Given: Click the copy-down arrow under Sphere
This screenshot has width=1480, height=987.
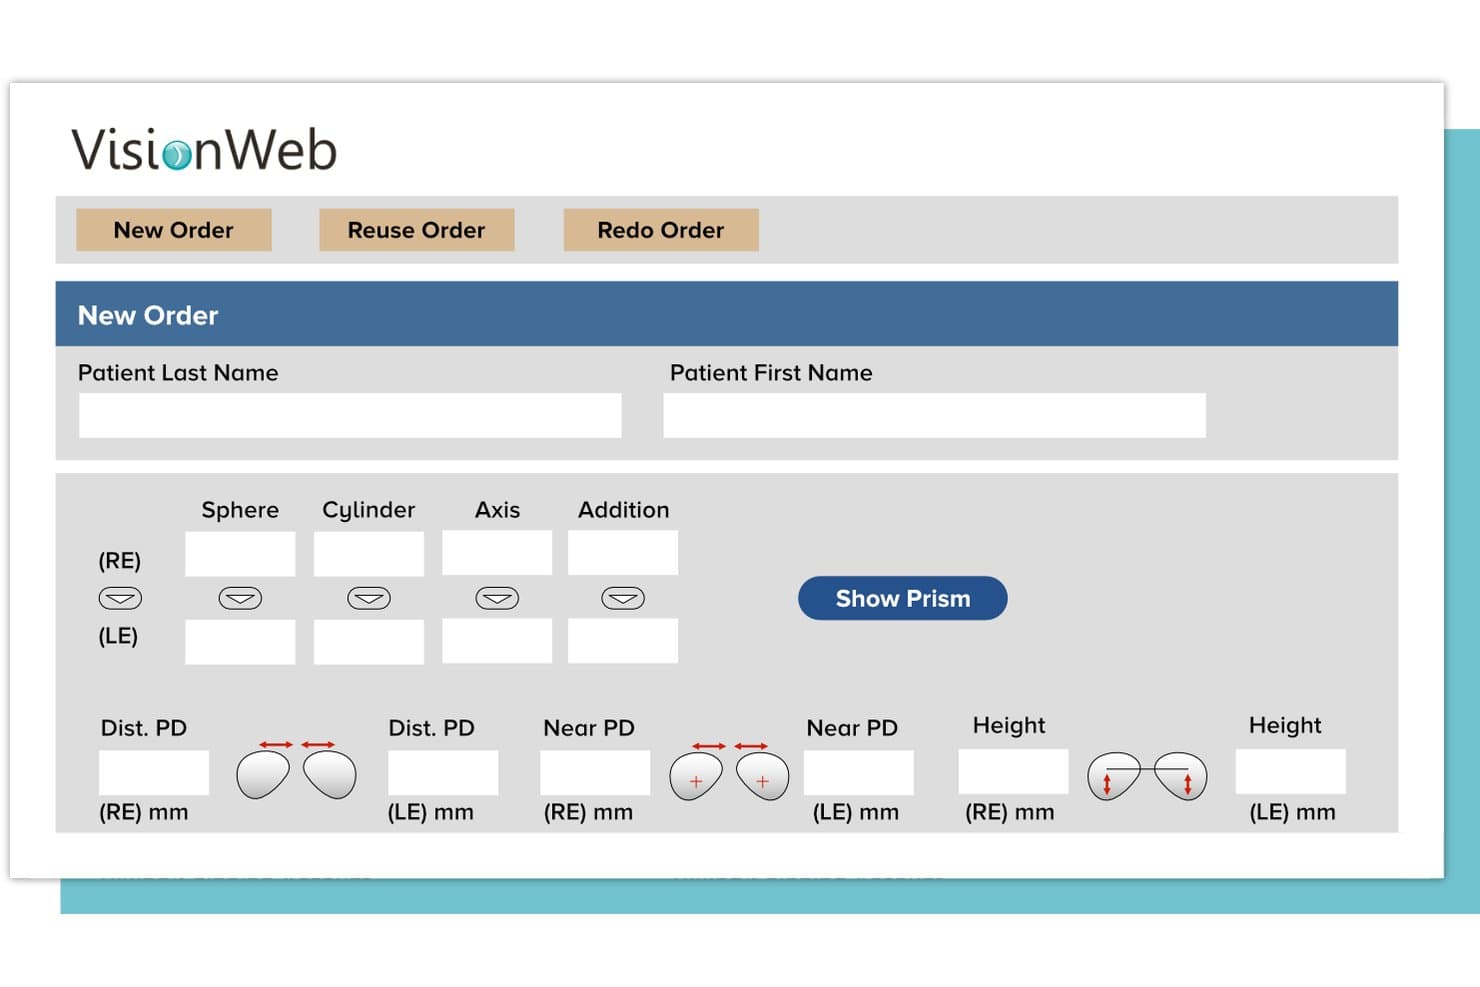Looking at the screenshot, I should (x=240, y=598).
